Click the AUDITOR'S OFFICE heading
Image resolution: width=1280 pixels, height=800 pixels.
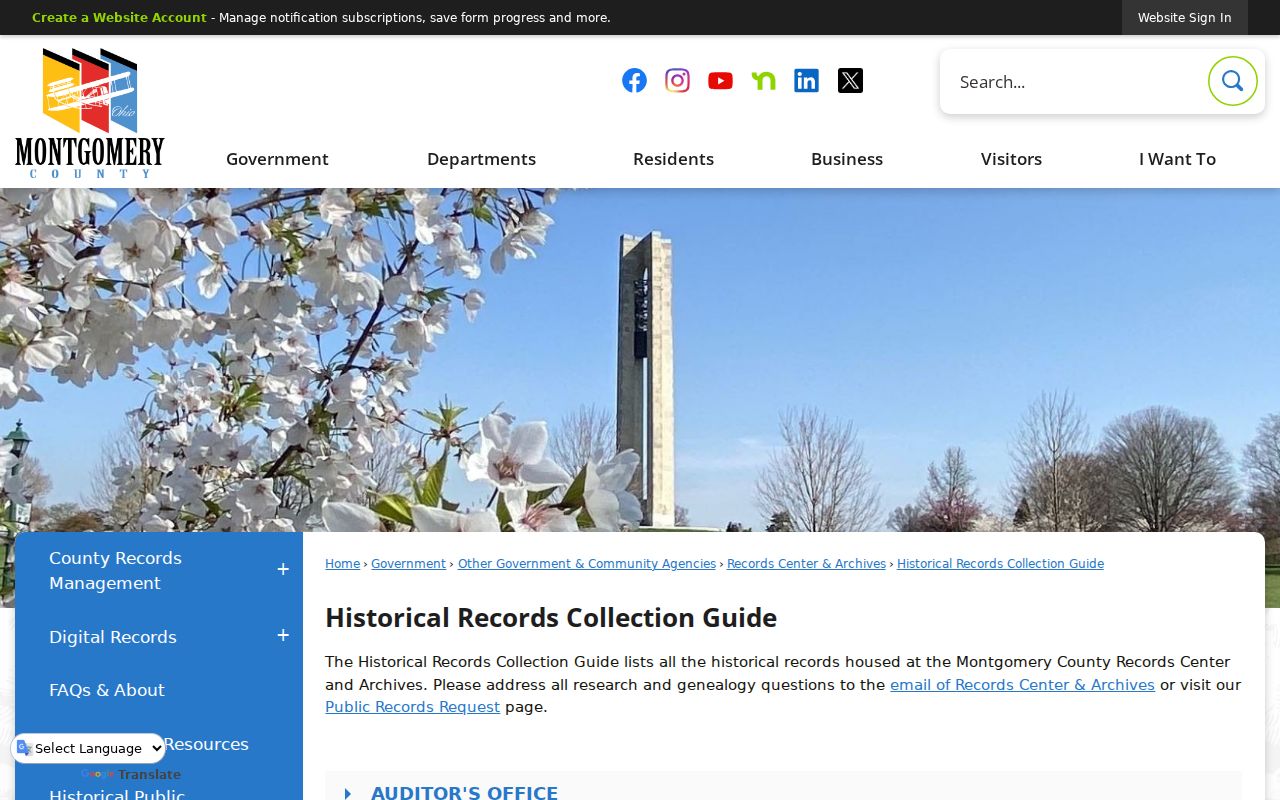click(465, 793)
